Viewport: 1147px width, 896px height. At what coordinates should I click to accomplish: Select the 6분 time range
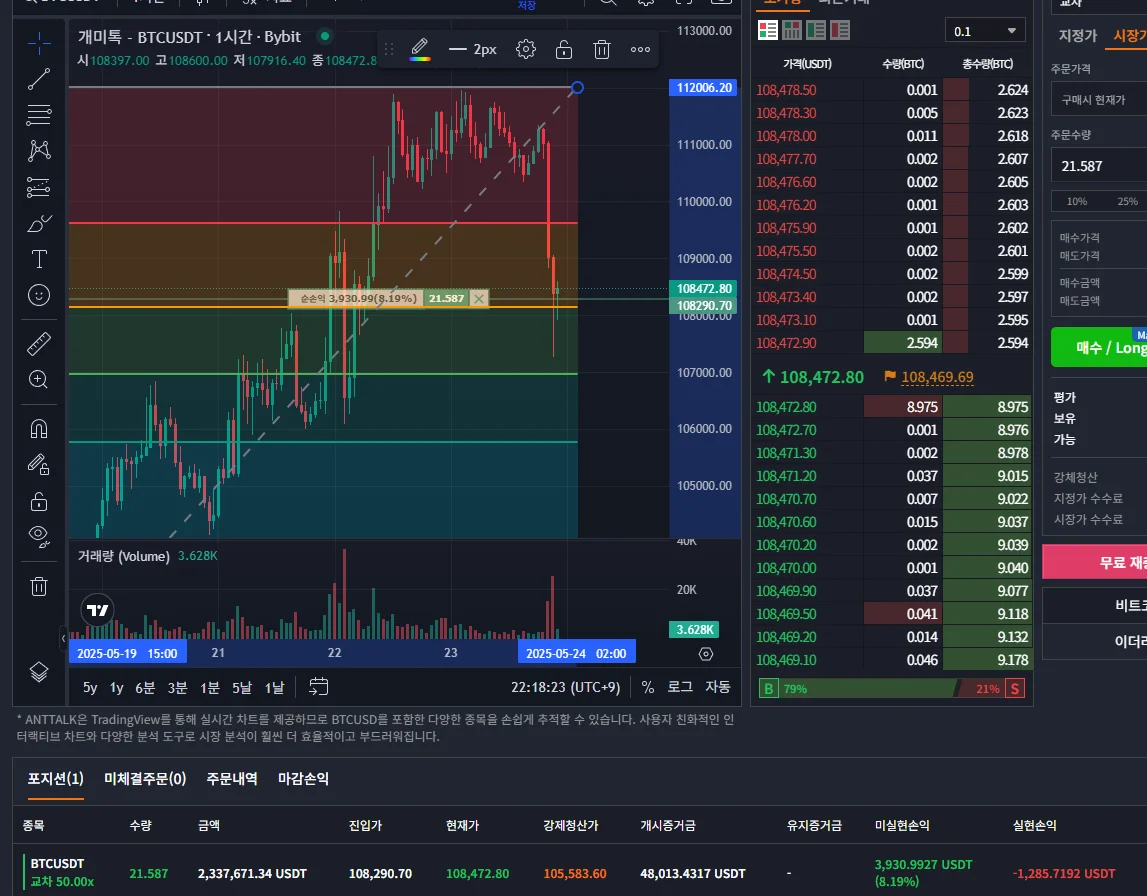click(145, 688)
